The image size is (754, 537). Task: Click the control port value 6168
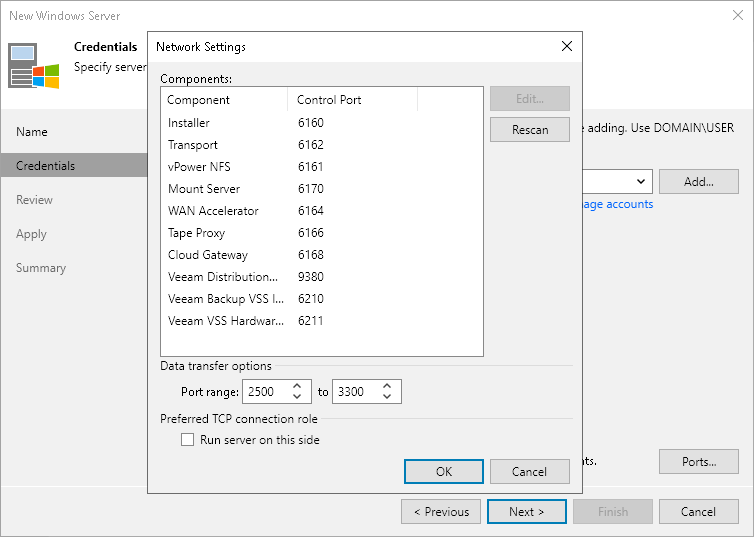(x=311, y=255)
